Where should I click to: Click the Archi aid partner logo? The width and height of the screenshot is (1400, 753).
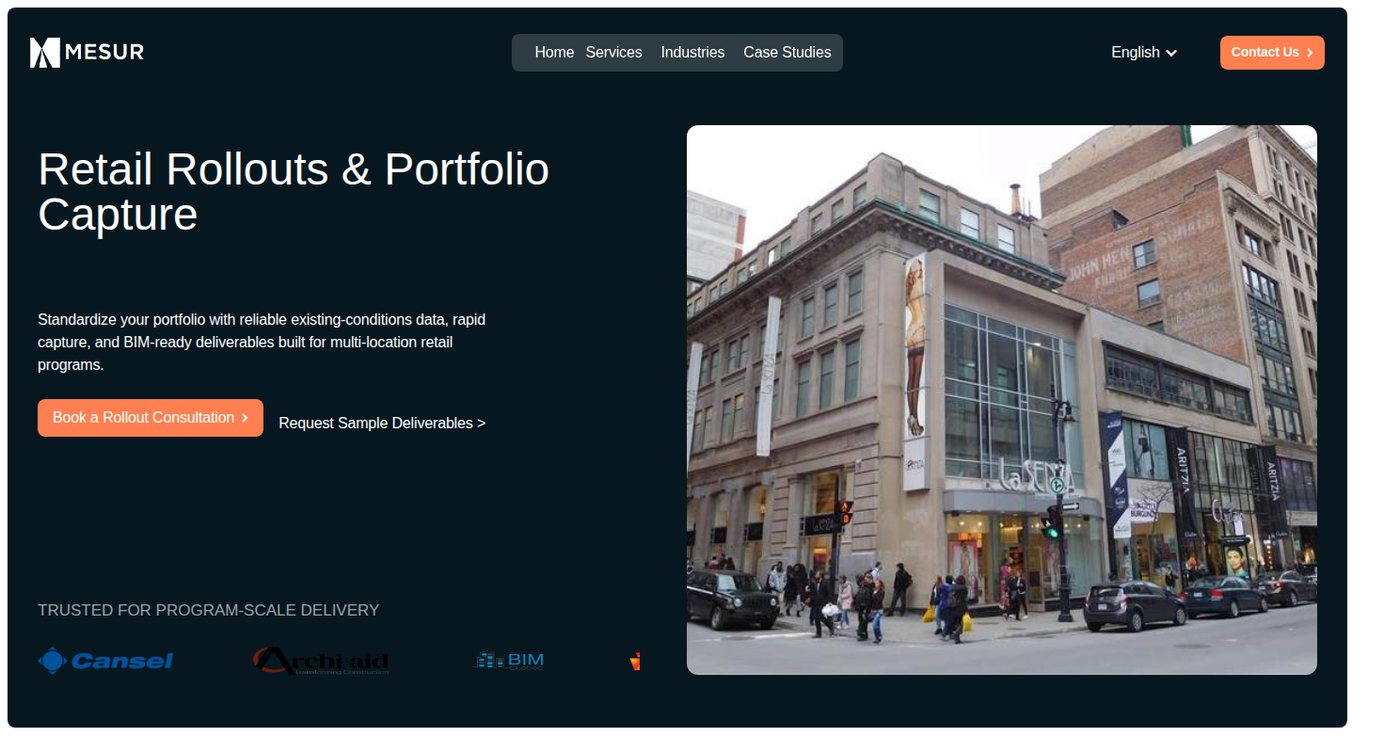pos(320,661)
